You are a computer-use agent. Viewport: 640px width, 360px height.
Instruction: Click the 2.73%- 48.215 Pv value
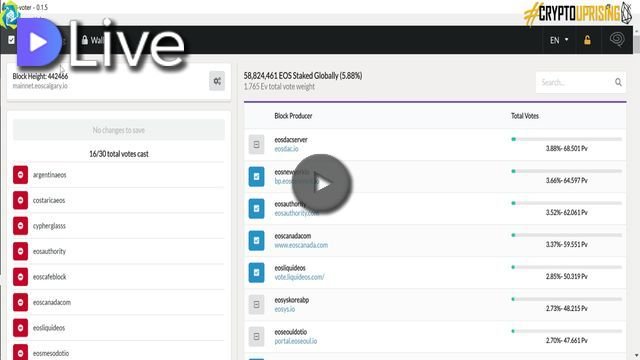tap(567, 309)
